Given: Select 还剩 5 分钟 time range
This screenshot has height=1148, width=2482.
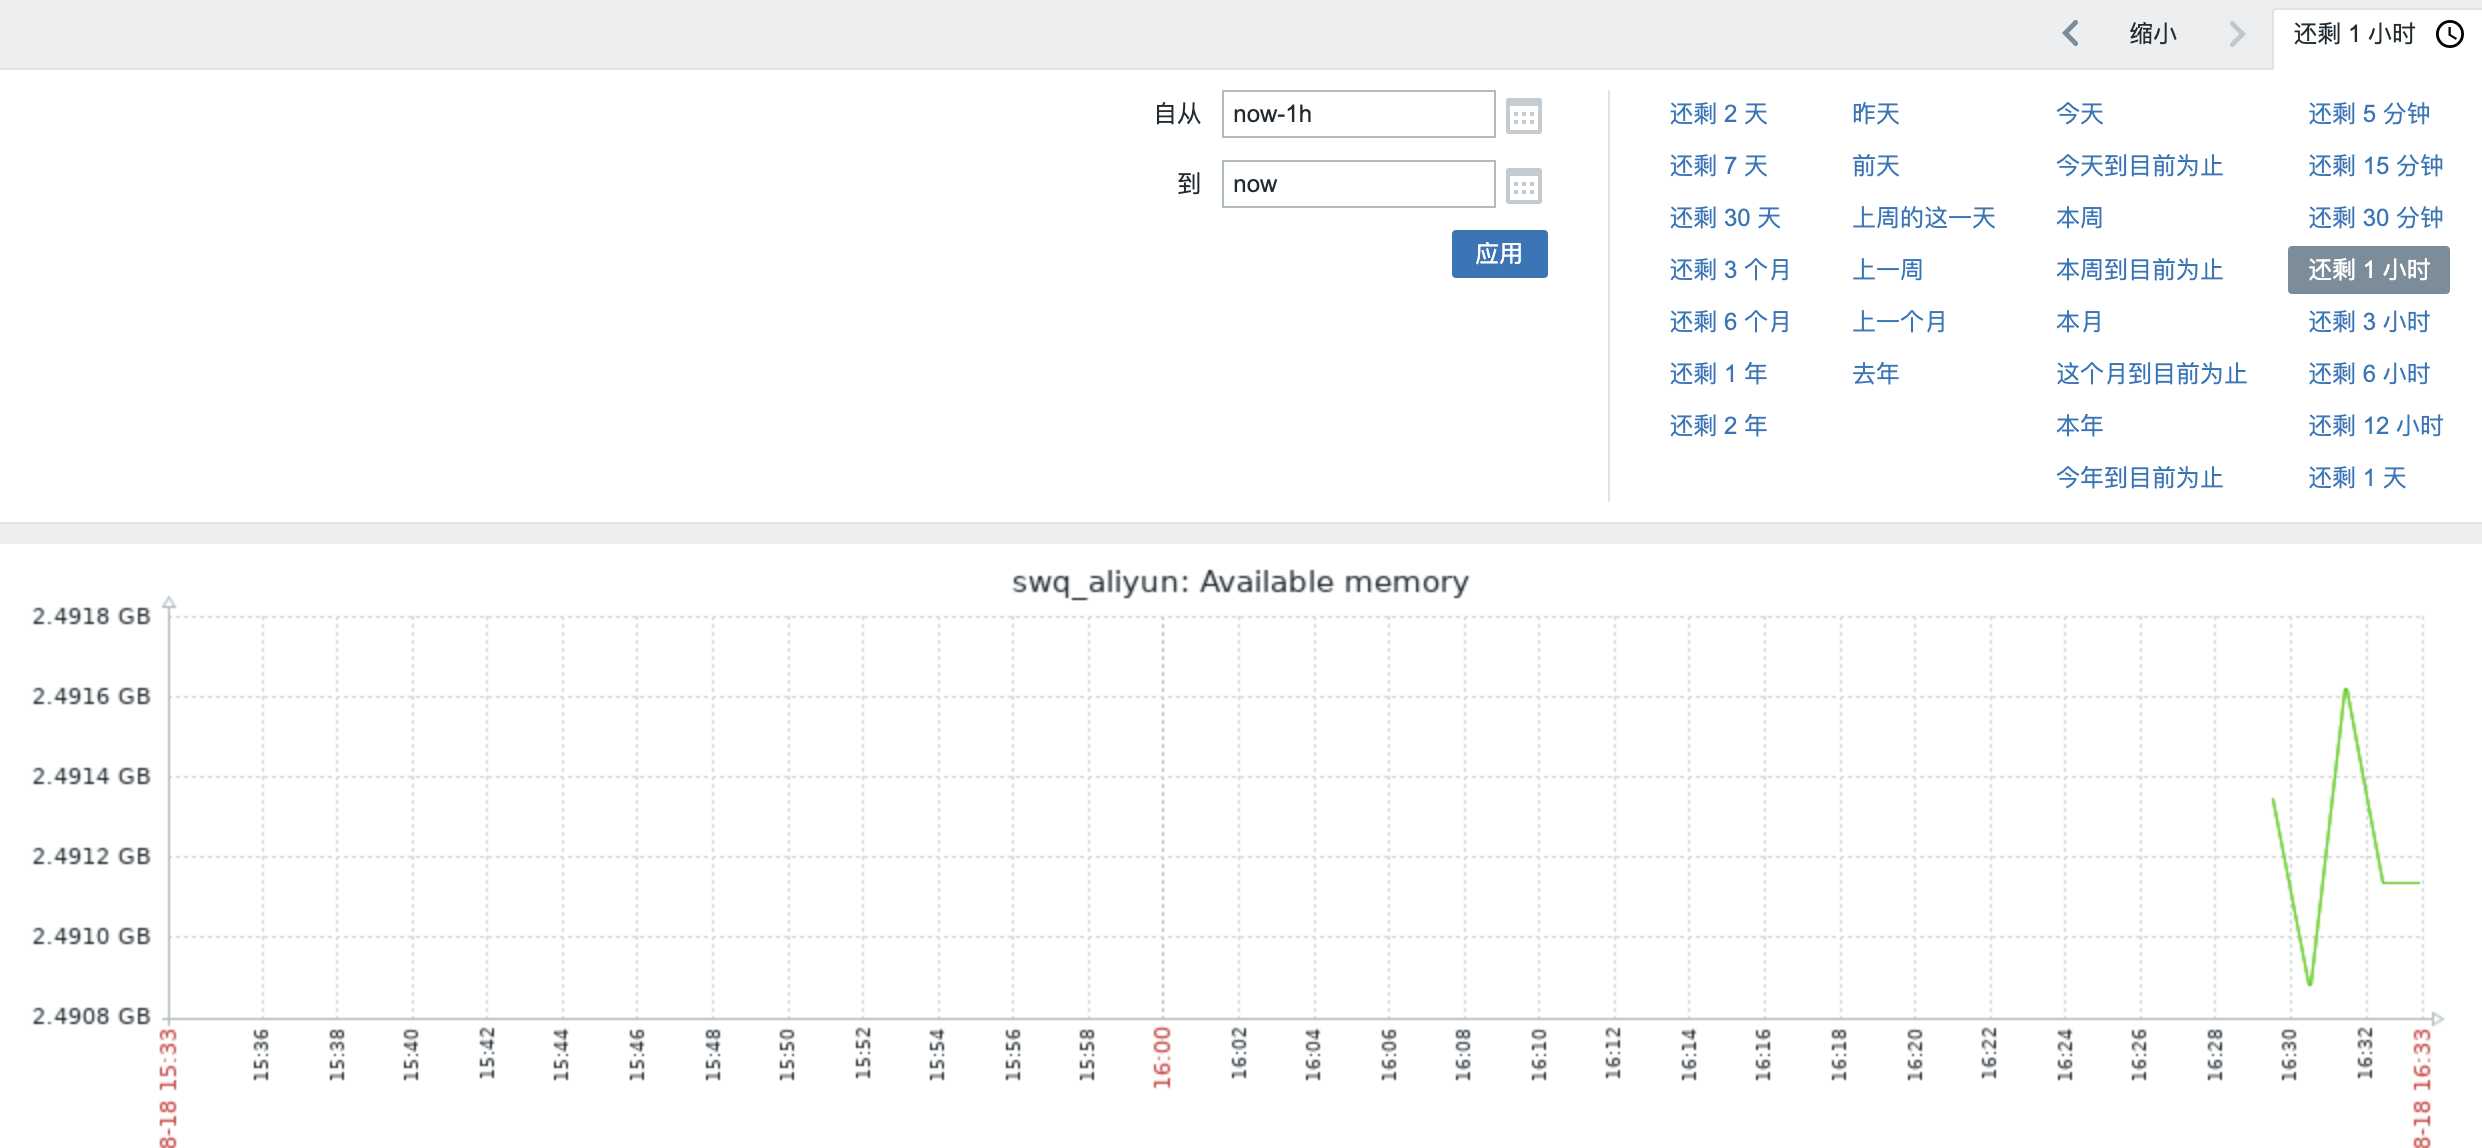Looking at the screenshot, I should point(2368,114).
